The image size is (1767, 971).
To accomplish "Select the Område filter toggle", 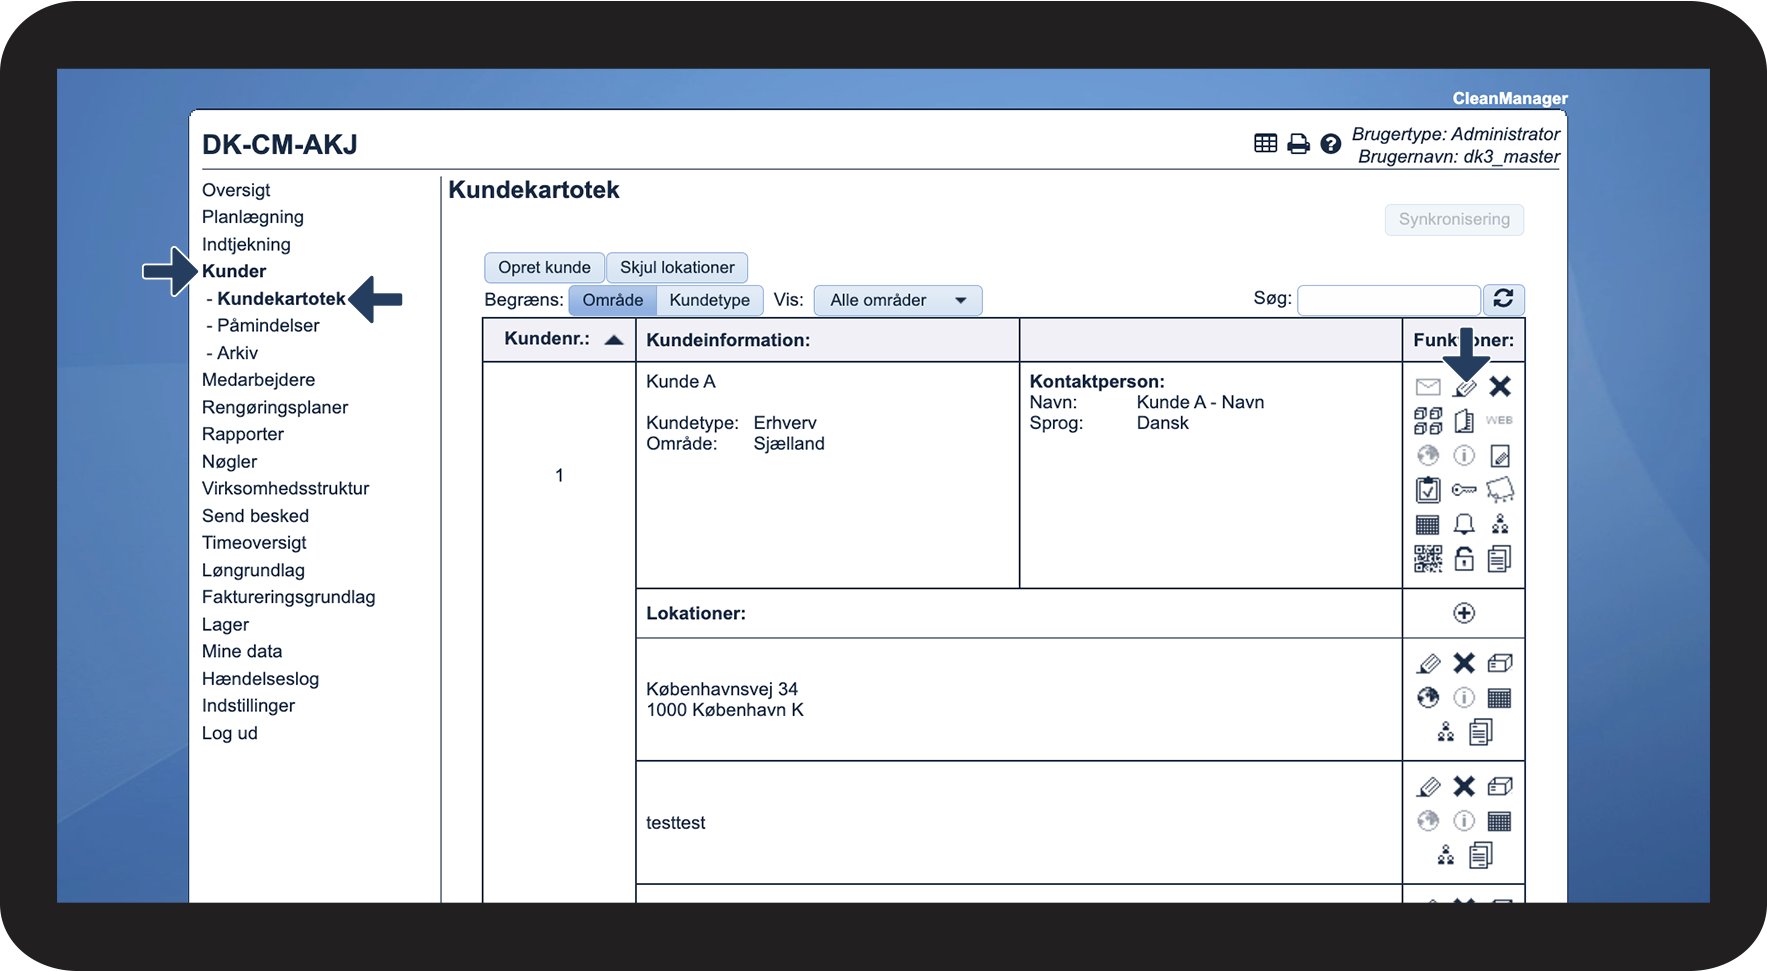I will 613,300.
